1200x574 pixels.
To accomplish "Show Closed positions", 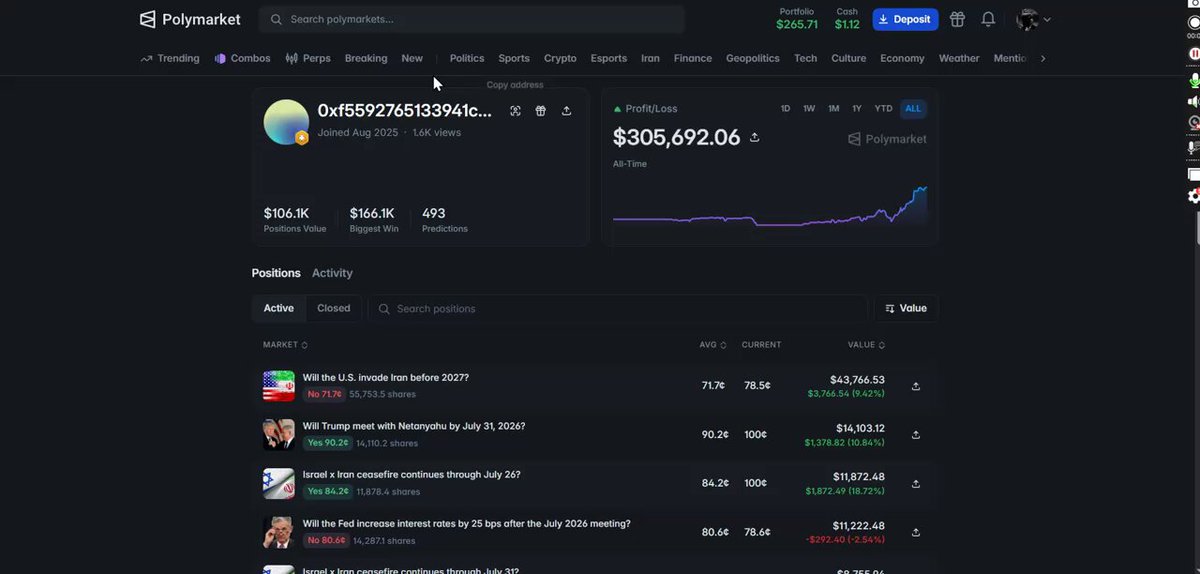I will (x=334, y=308).
